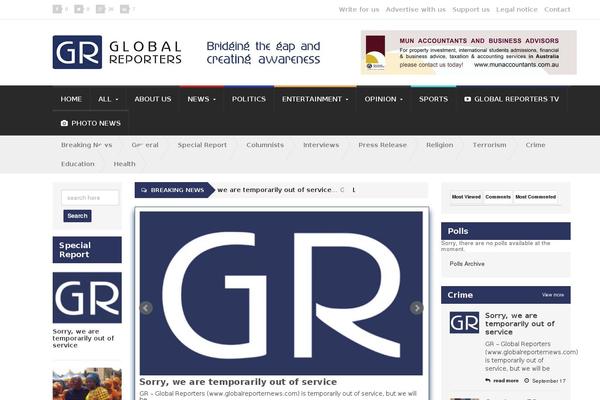Viewport: 600px width, 400px height.
Task: Click the Advertise with us link
Action: coord(416,10)
